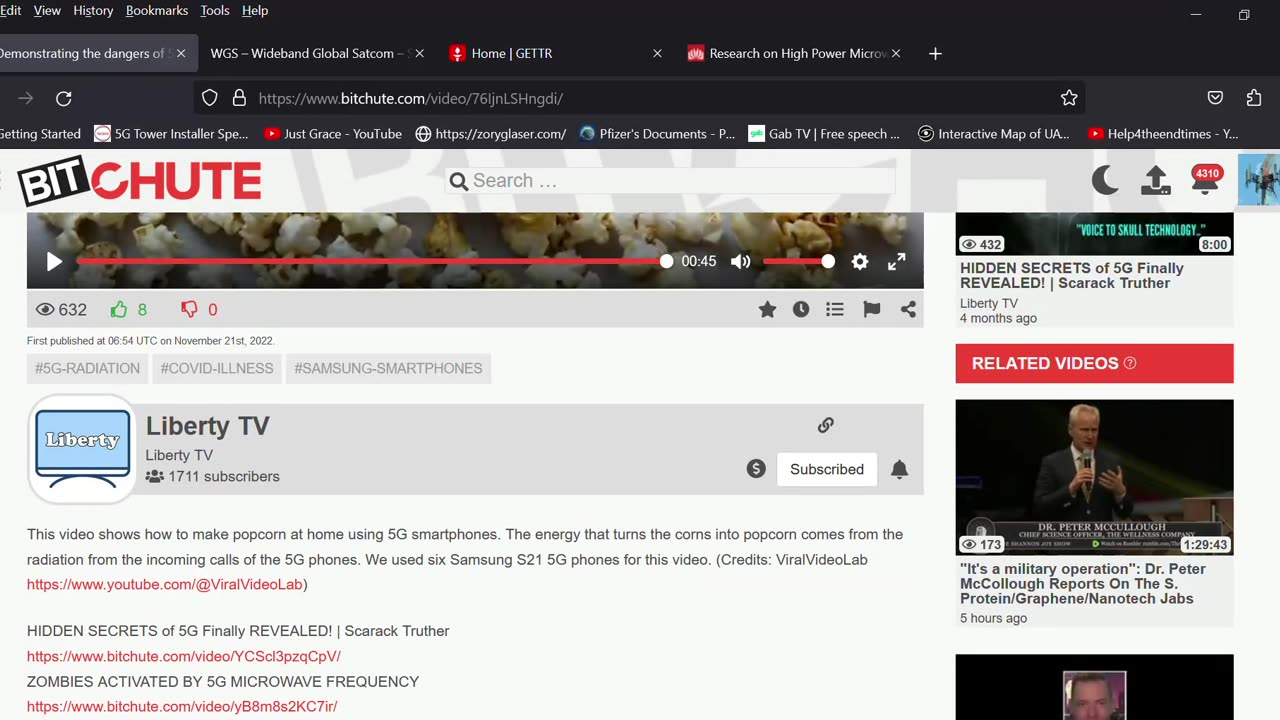Copy channel link chain icon

coord(825,425)
